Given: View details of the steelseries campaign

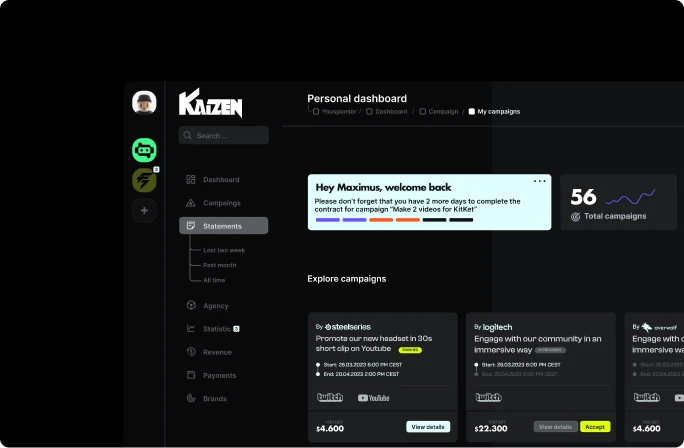Looking at the screenshot, I should coord(428,427).
